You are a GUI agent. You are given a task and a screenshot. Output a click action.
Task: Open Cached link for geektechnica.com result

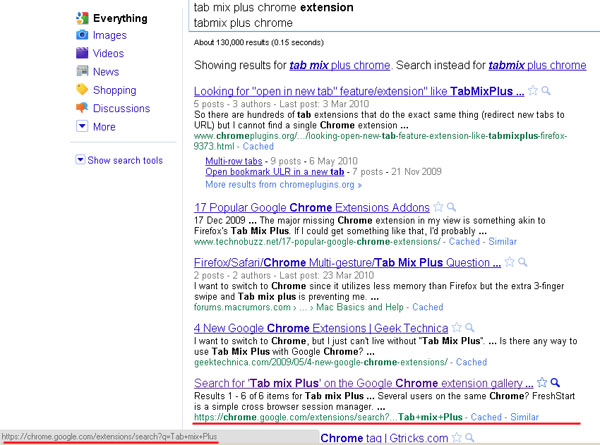[471, 362]
